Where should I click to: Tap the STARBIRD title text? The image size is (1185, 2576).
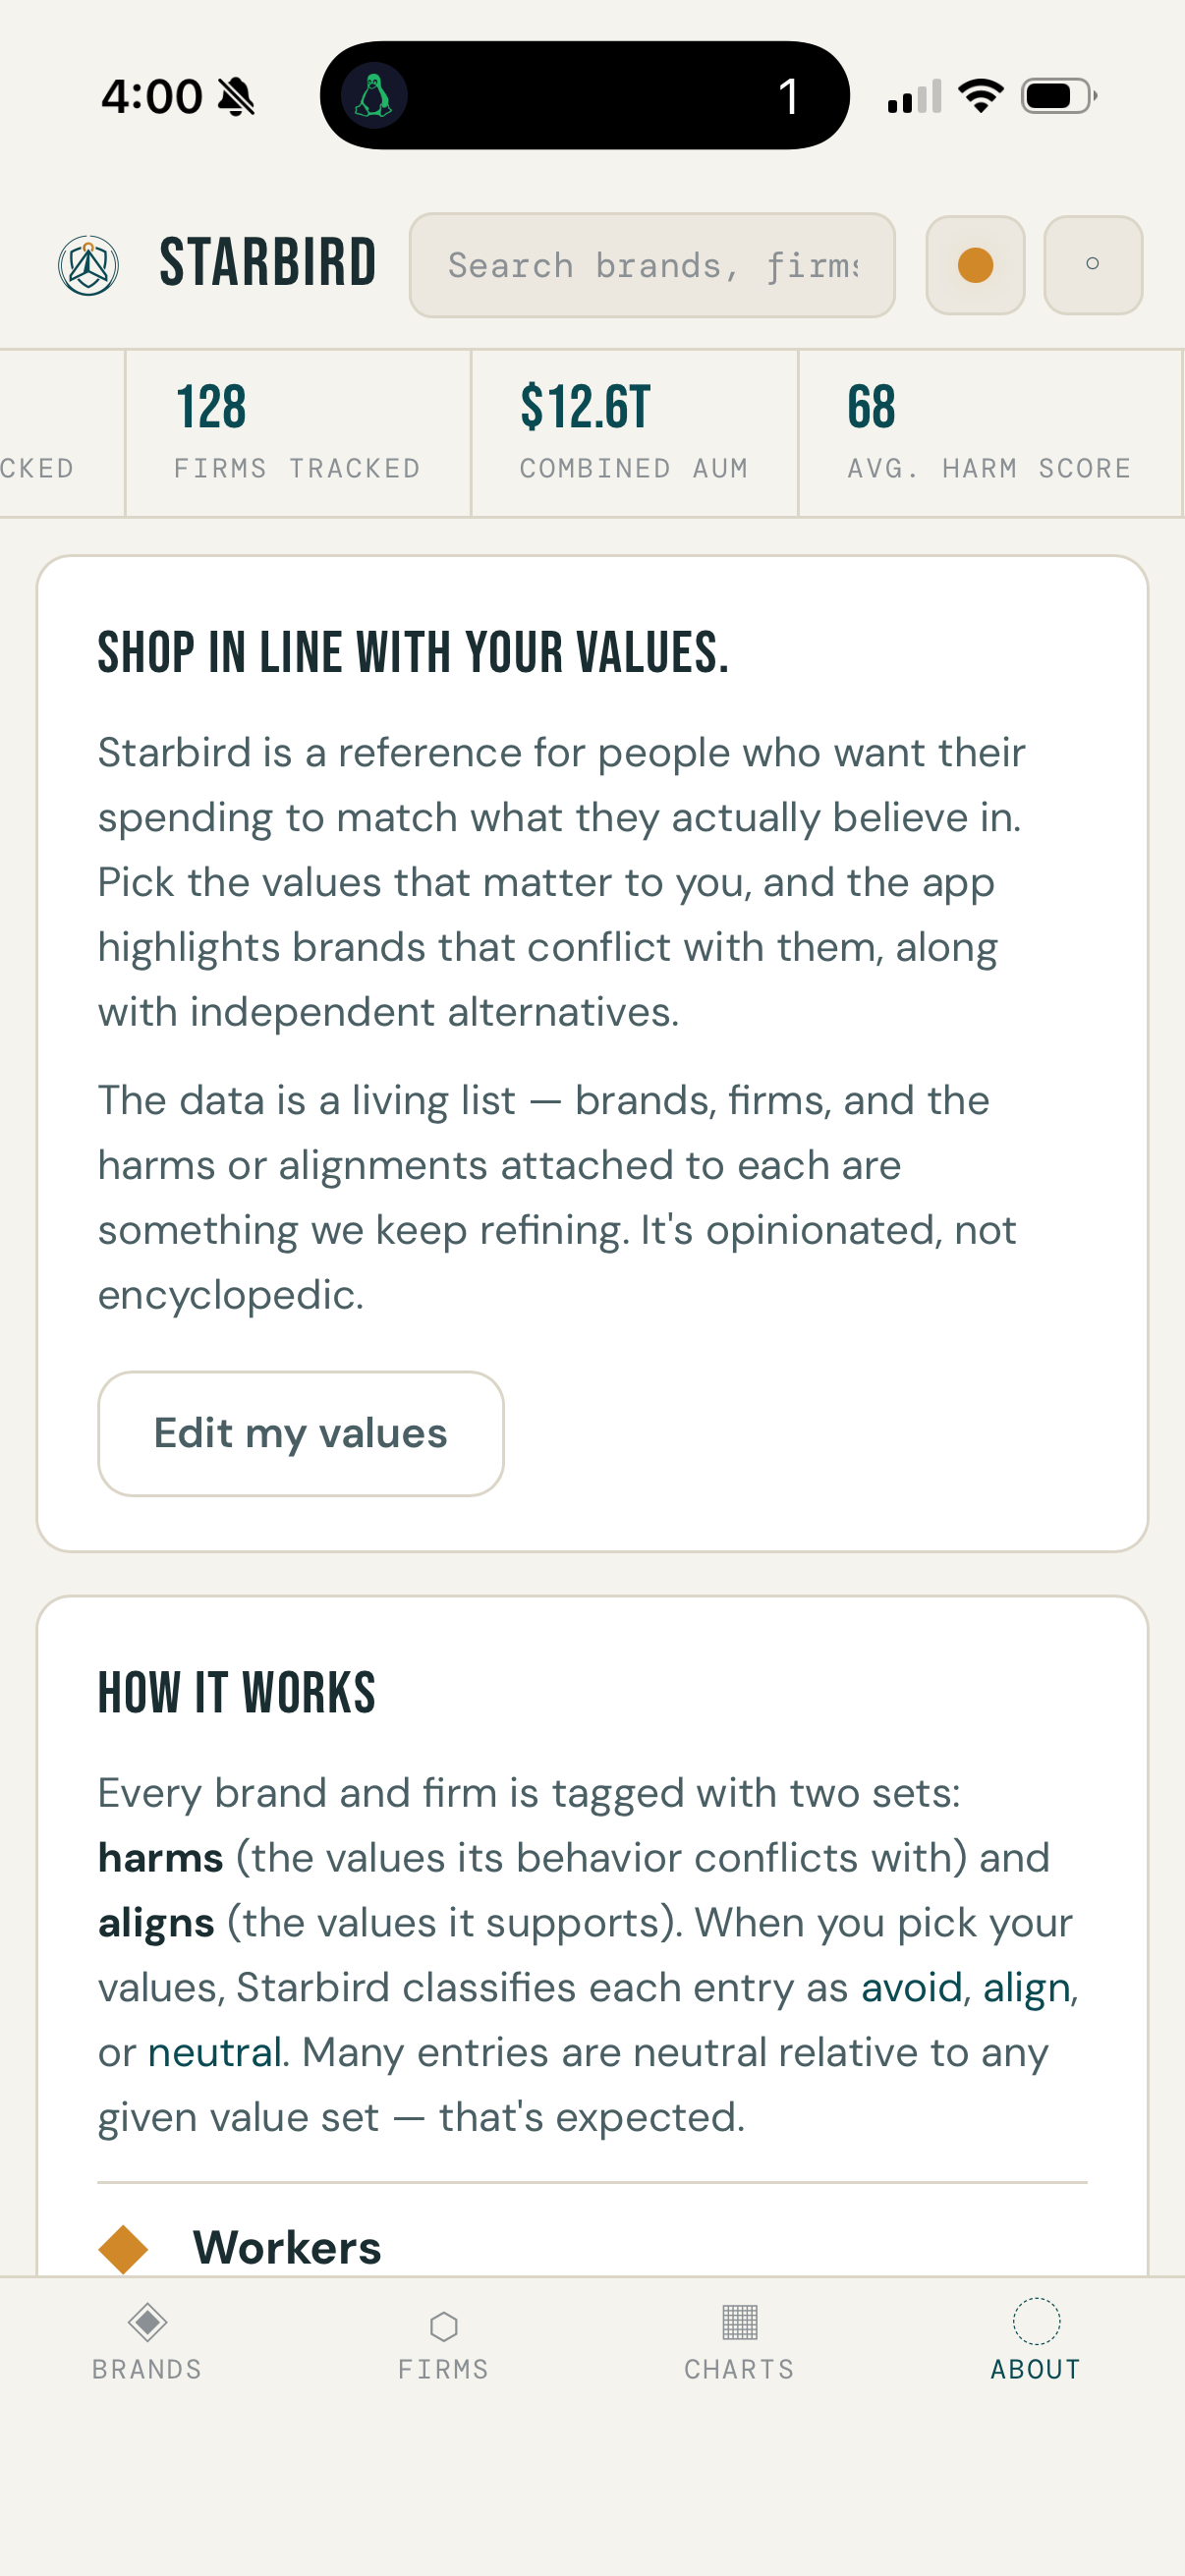point(268,264)
